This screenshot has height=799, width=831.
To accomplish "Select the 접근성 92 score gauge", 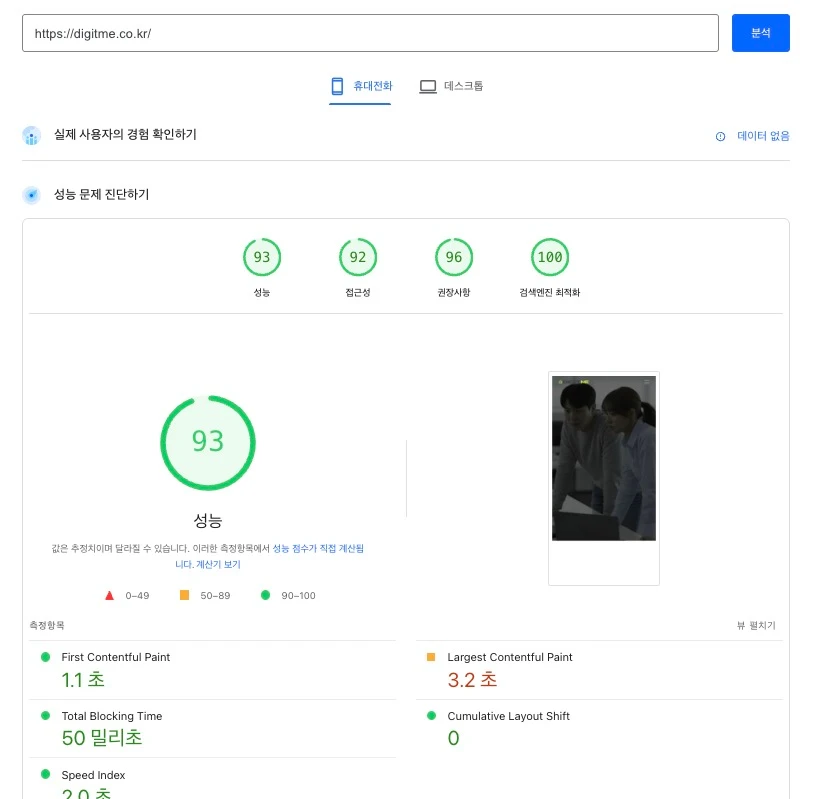I will pyautogui.click(x=357, y=257).
